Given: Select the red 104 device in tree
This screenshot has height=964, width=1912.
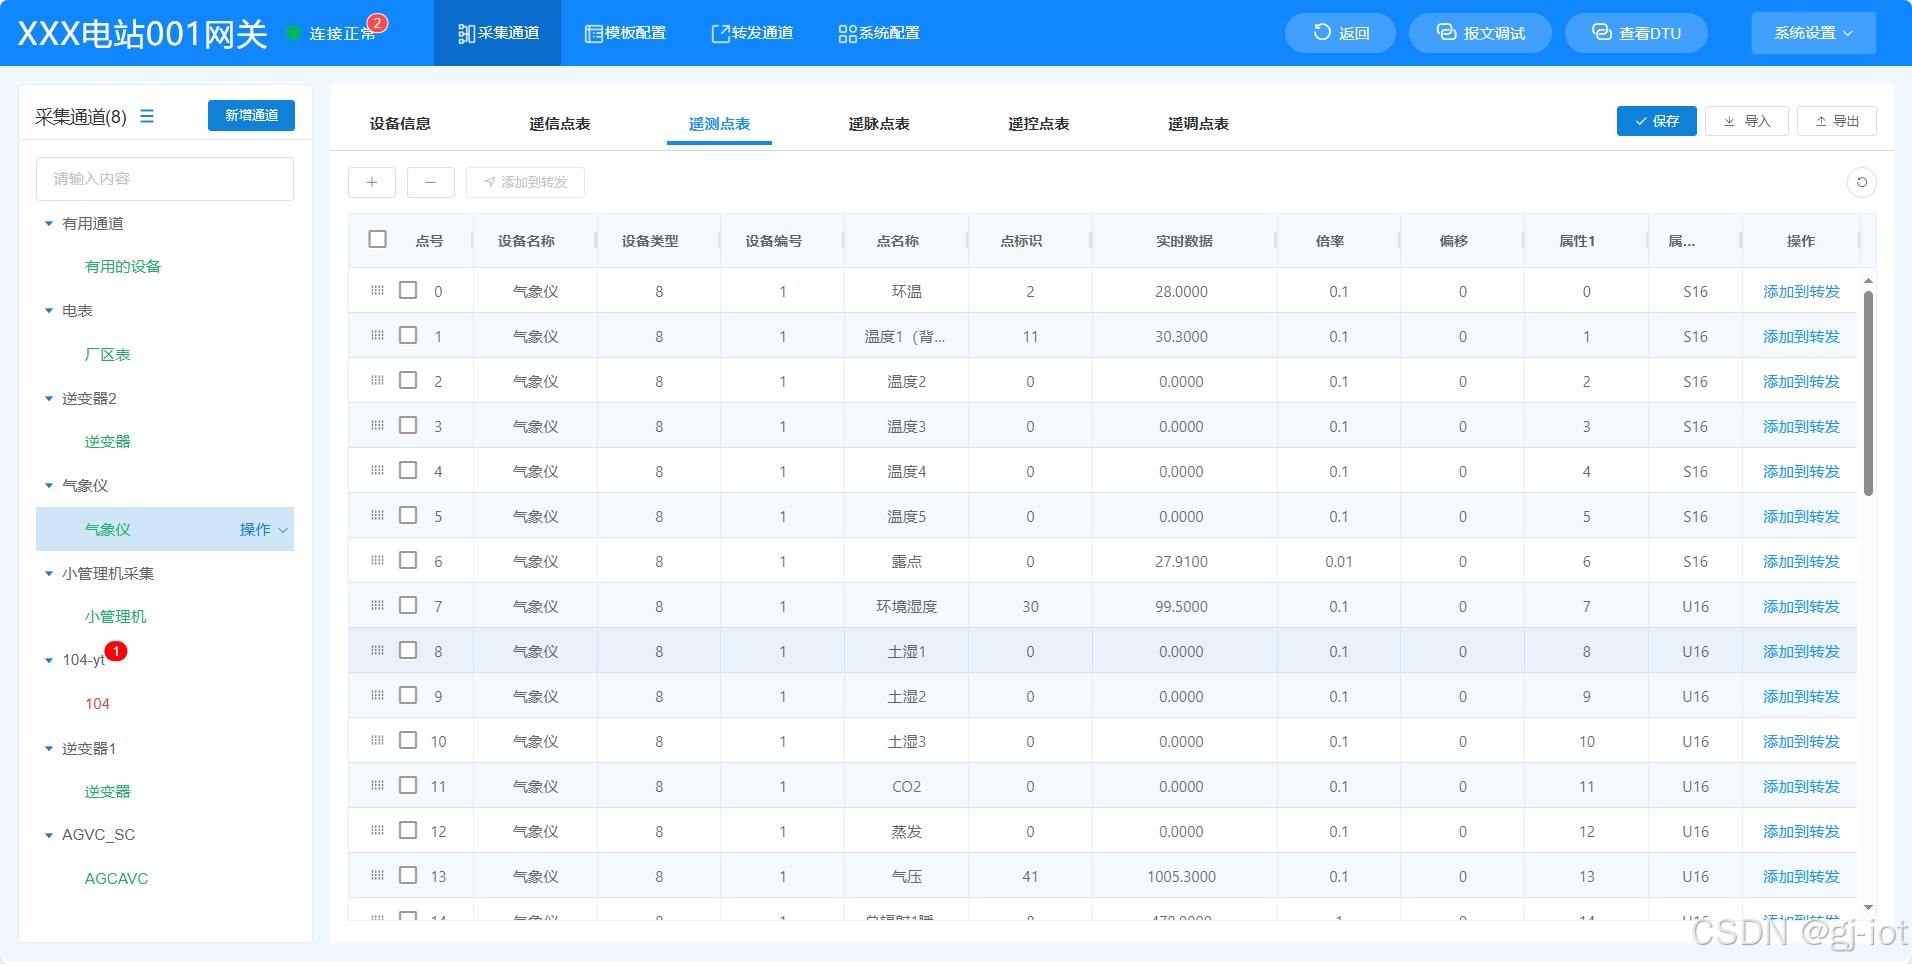Looking at the screenshot, I should pyautogui.click(x=97, y=704).
